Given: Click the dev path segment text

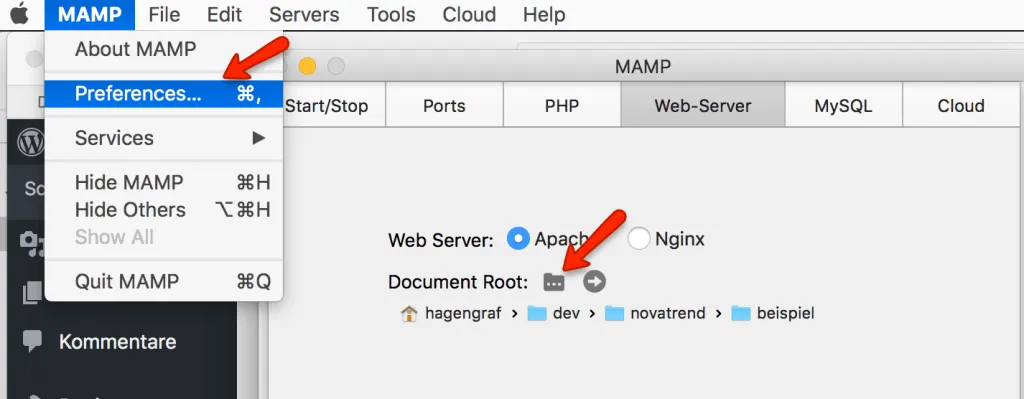Looking at the screenshot, I should (x=566, y=313).
